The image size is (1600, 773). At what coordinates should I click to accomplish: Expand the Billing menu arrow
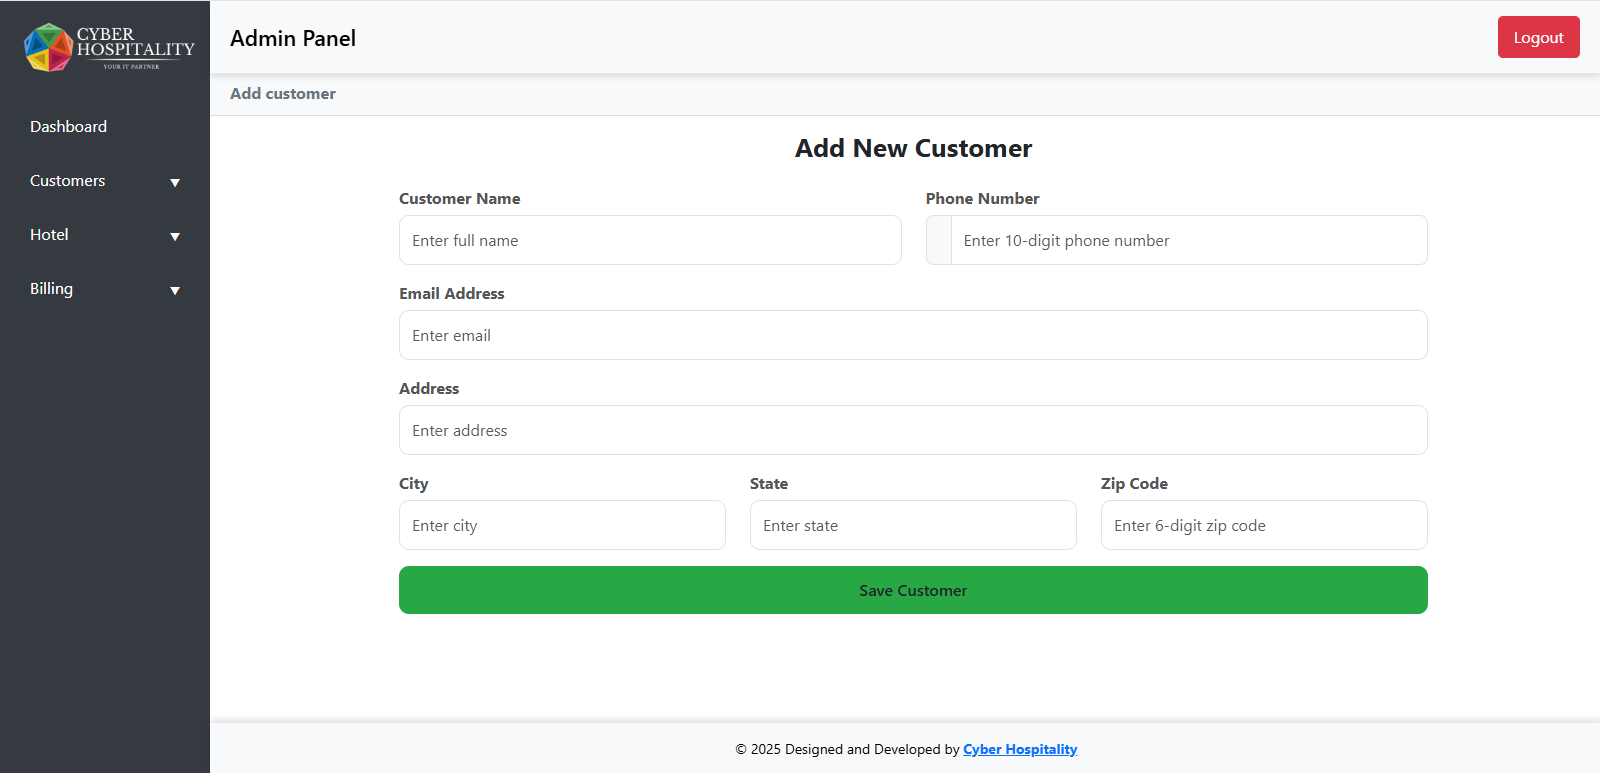coord(175,291)
